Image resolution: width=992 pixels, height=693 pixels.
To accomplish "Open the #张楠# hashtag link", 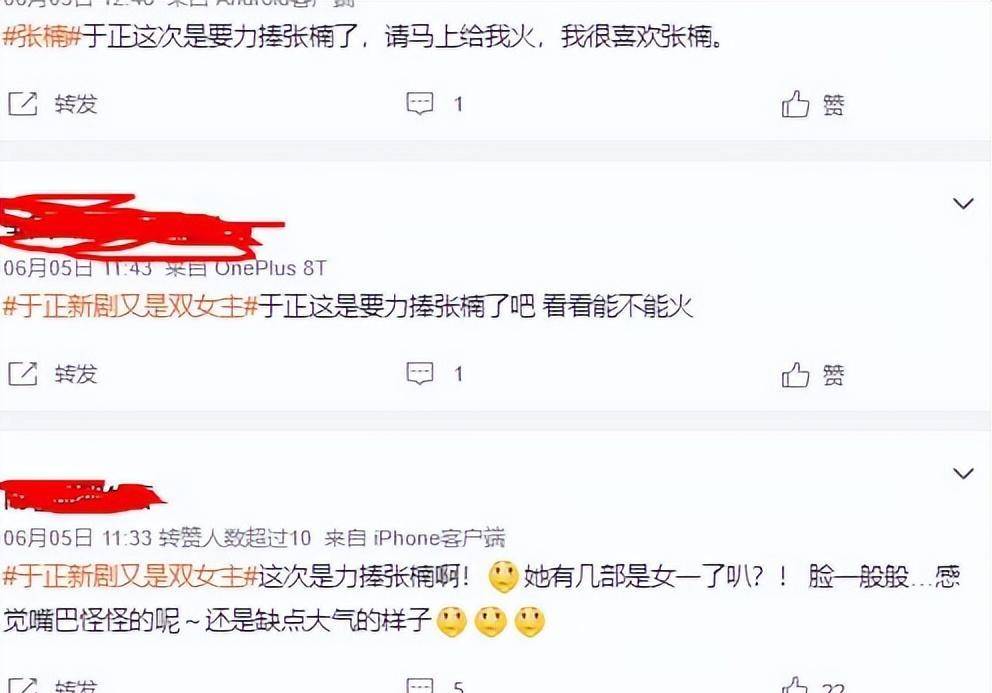I will 42,37.
